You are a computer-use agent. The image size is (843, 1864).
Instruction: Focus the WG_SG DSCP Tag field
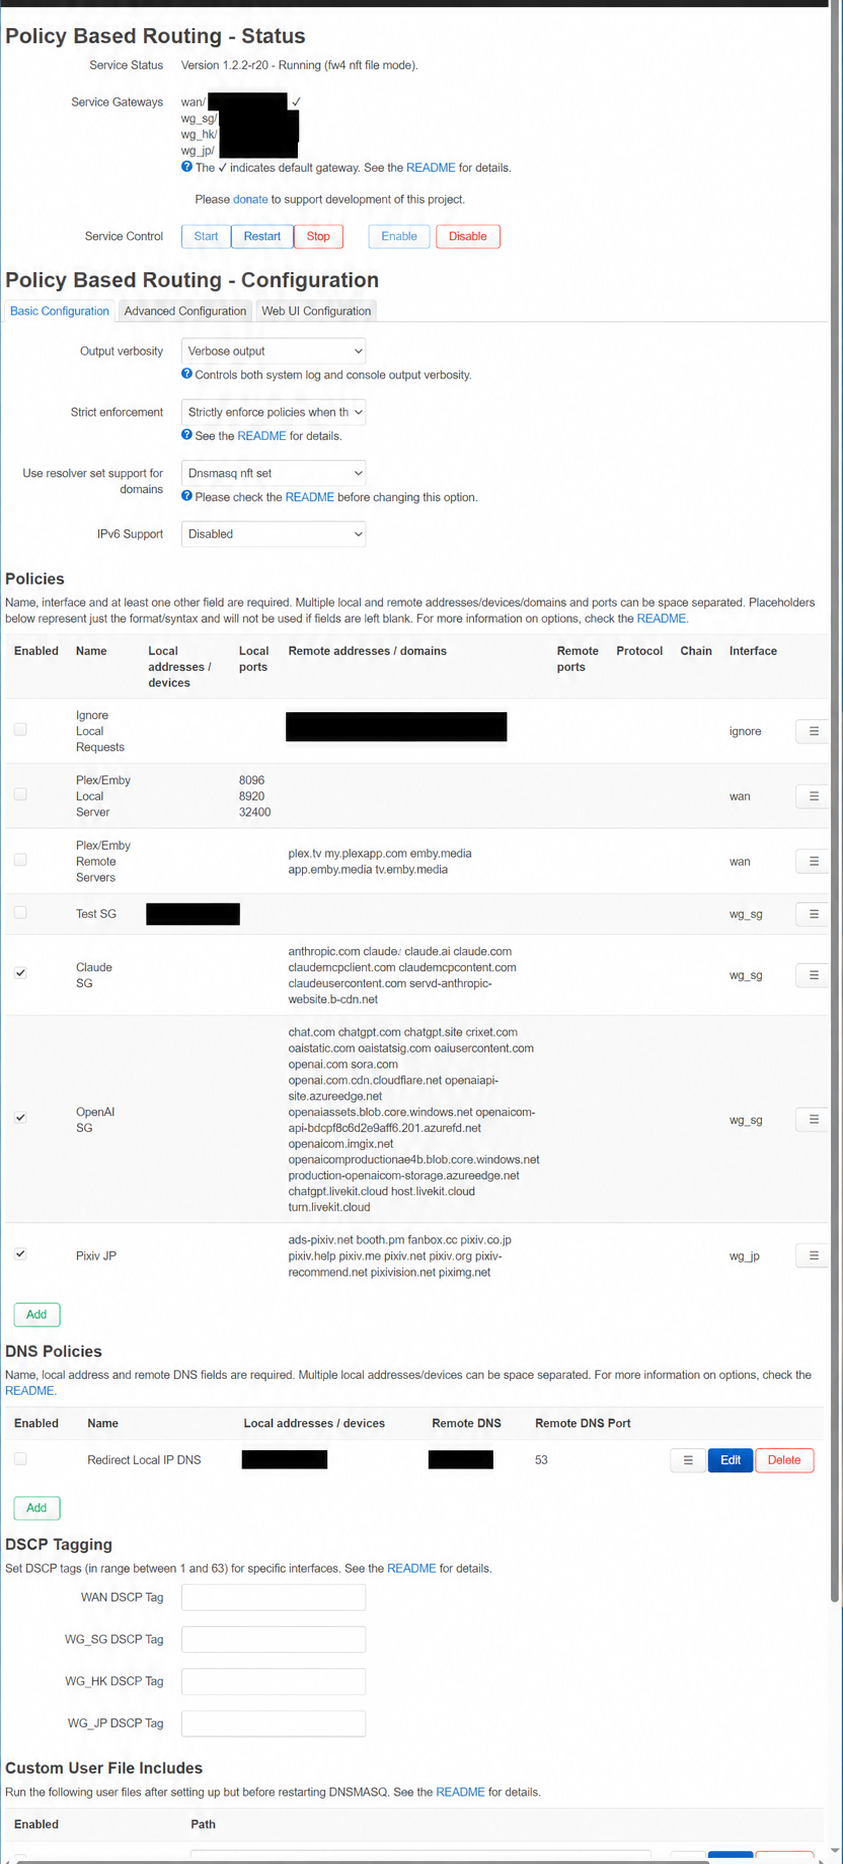(273, 1639)
